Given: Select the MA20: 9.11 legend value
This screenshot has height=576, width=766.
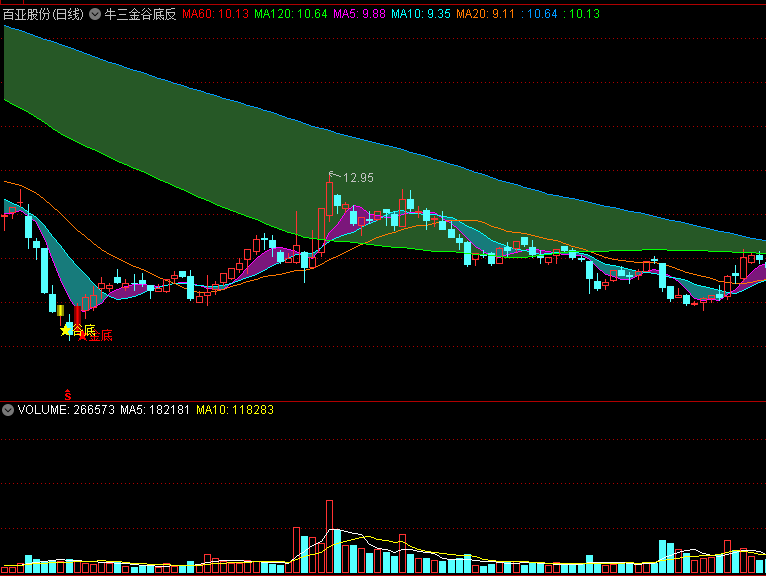Looking at the screenshot, I should coord(486,14).
